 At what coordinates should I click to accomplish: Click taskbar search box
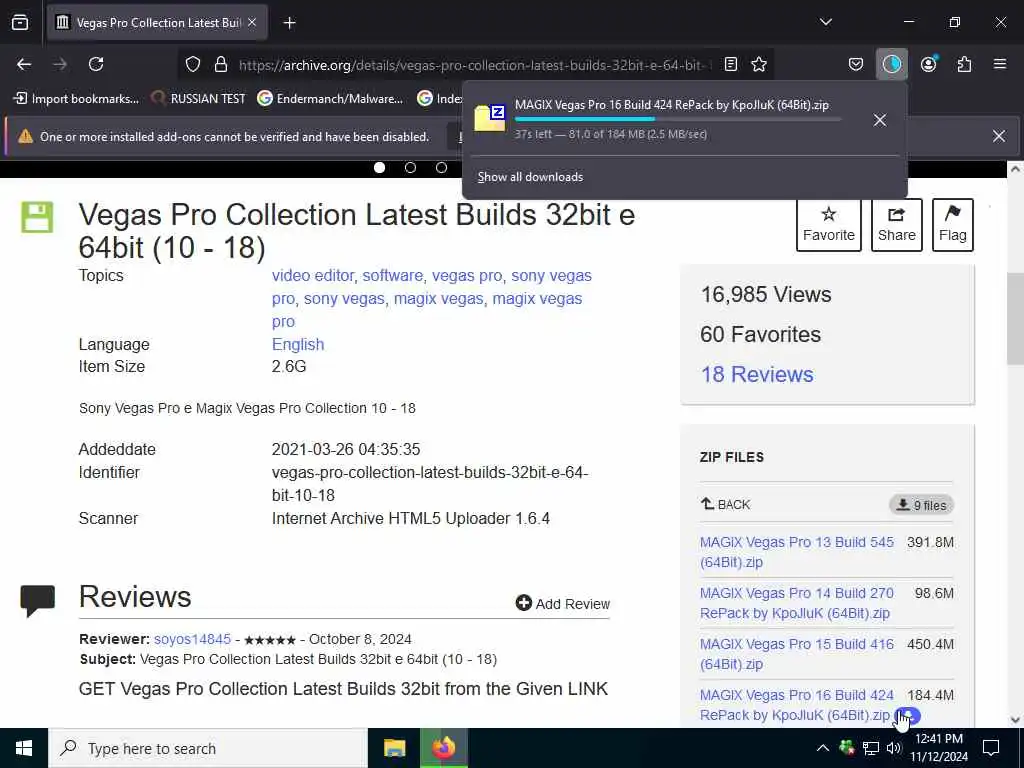click(208, 748)
